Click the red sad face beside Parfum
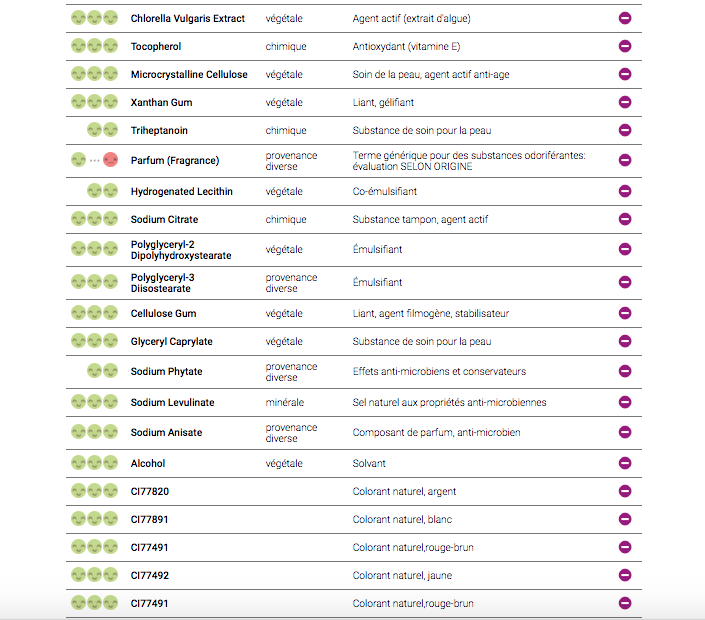705x620 pixels. point(110,160)
